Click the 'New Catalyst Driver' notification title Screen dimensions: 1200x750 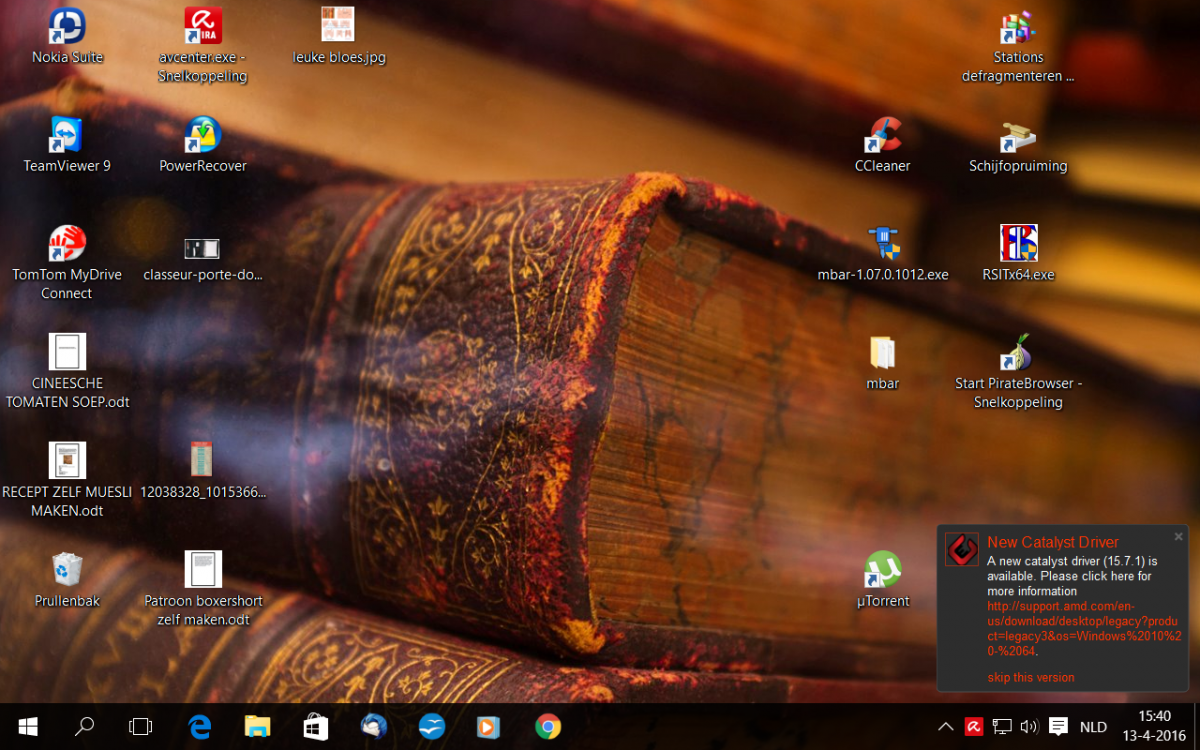[x=1053, y=542]
